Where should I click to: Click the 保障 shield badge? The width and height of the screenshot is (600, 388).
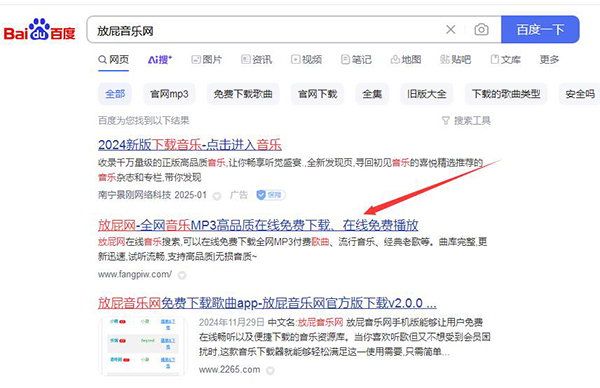[271, 195]
